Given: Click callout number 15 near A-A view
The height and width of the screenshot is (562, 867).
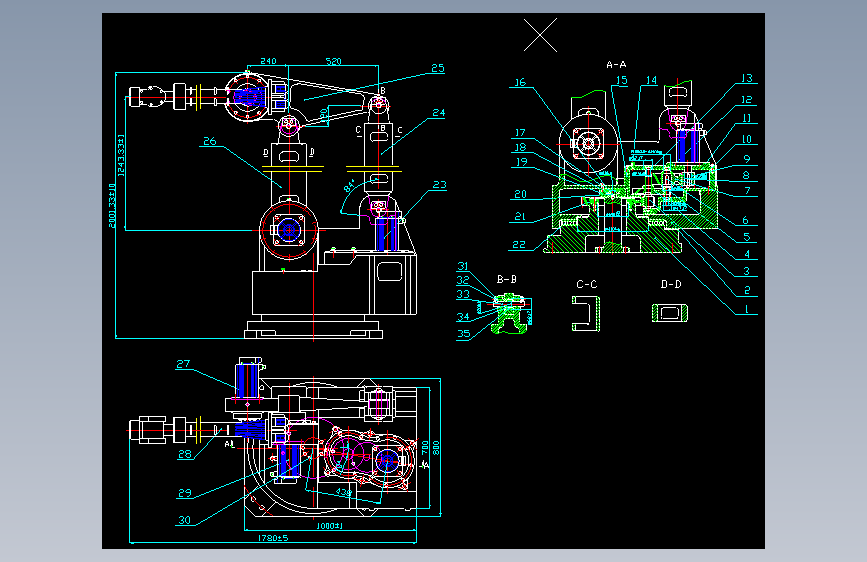Looking at the screenshot, I should click(x=621, y=80).
